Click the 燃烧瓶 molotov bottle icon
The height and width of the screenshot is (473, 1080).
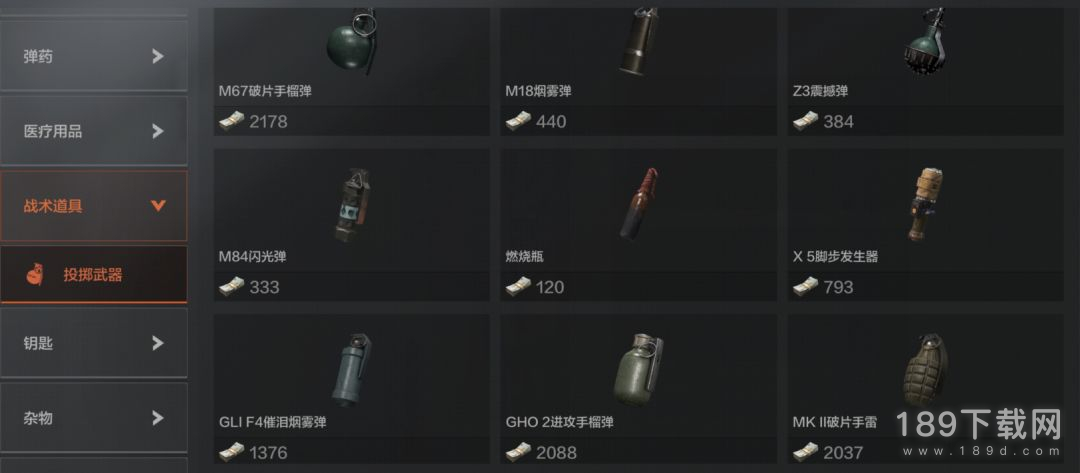point(638,204)
